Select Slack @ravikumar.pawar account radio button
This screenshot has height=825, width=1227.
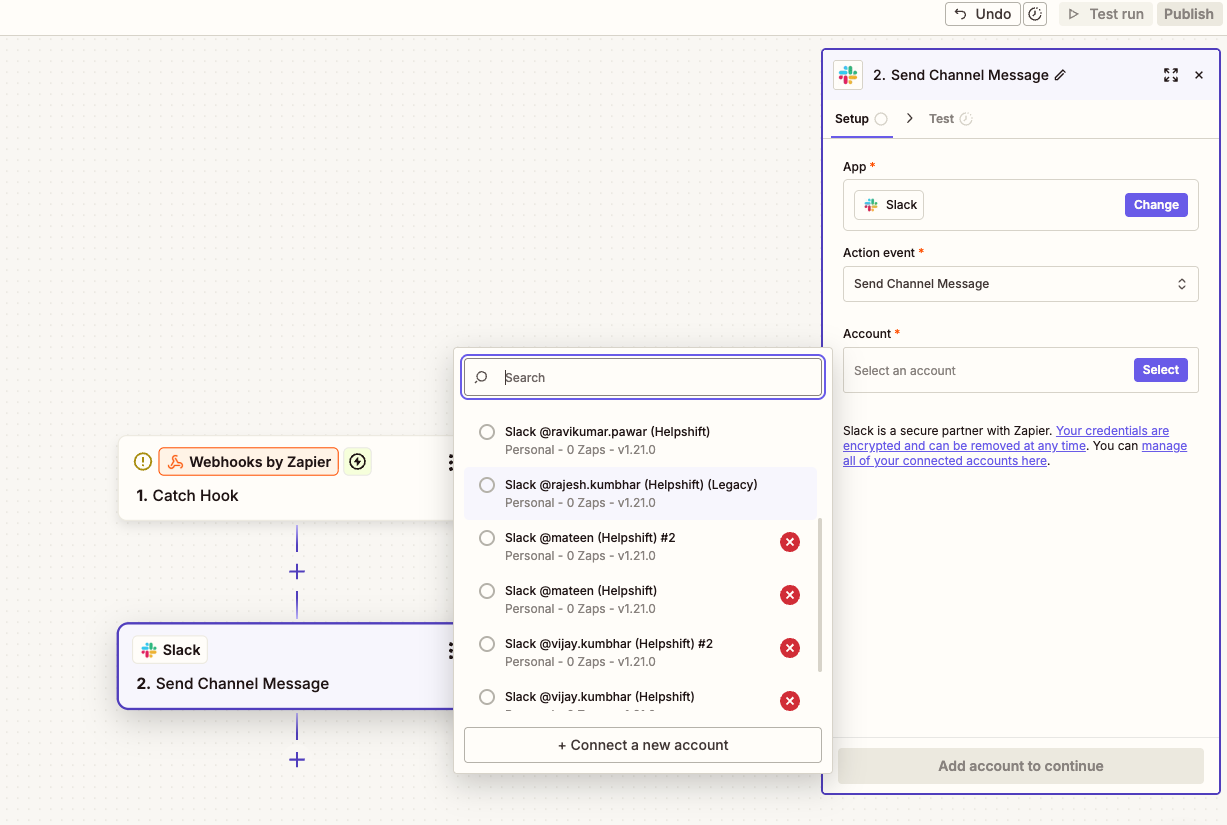pyautogui.click(x=487, y=432)
